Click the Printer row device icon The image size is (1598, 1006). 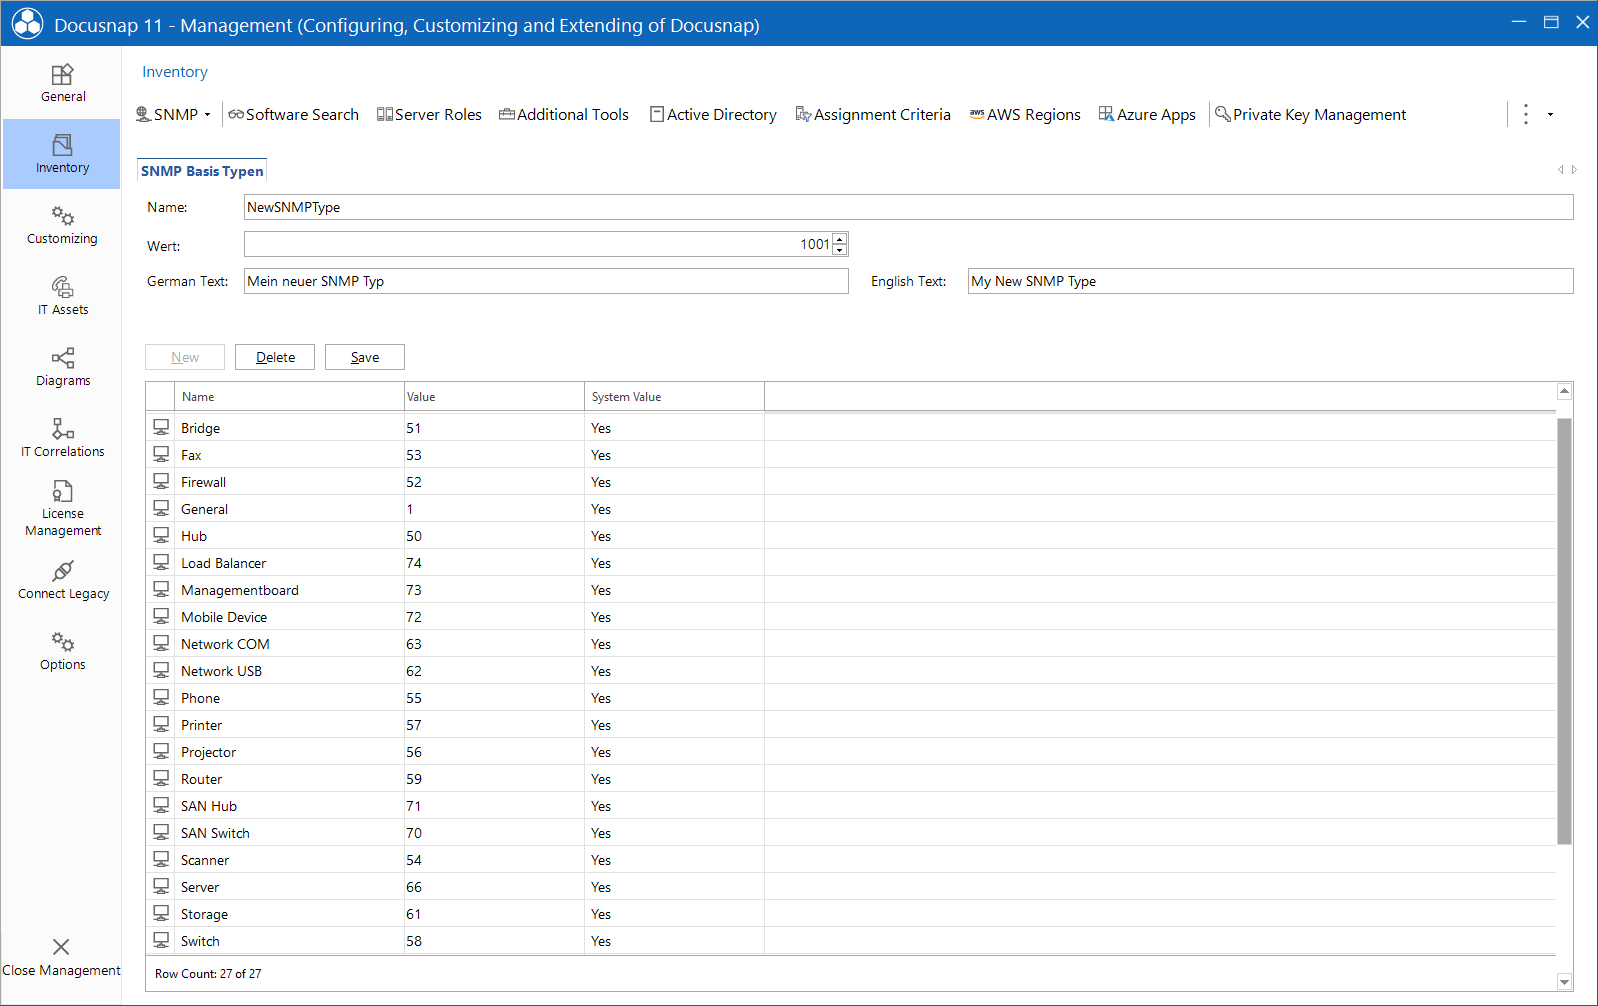coord(161,724)
